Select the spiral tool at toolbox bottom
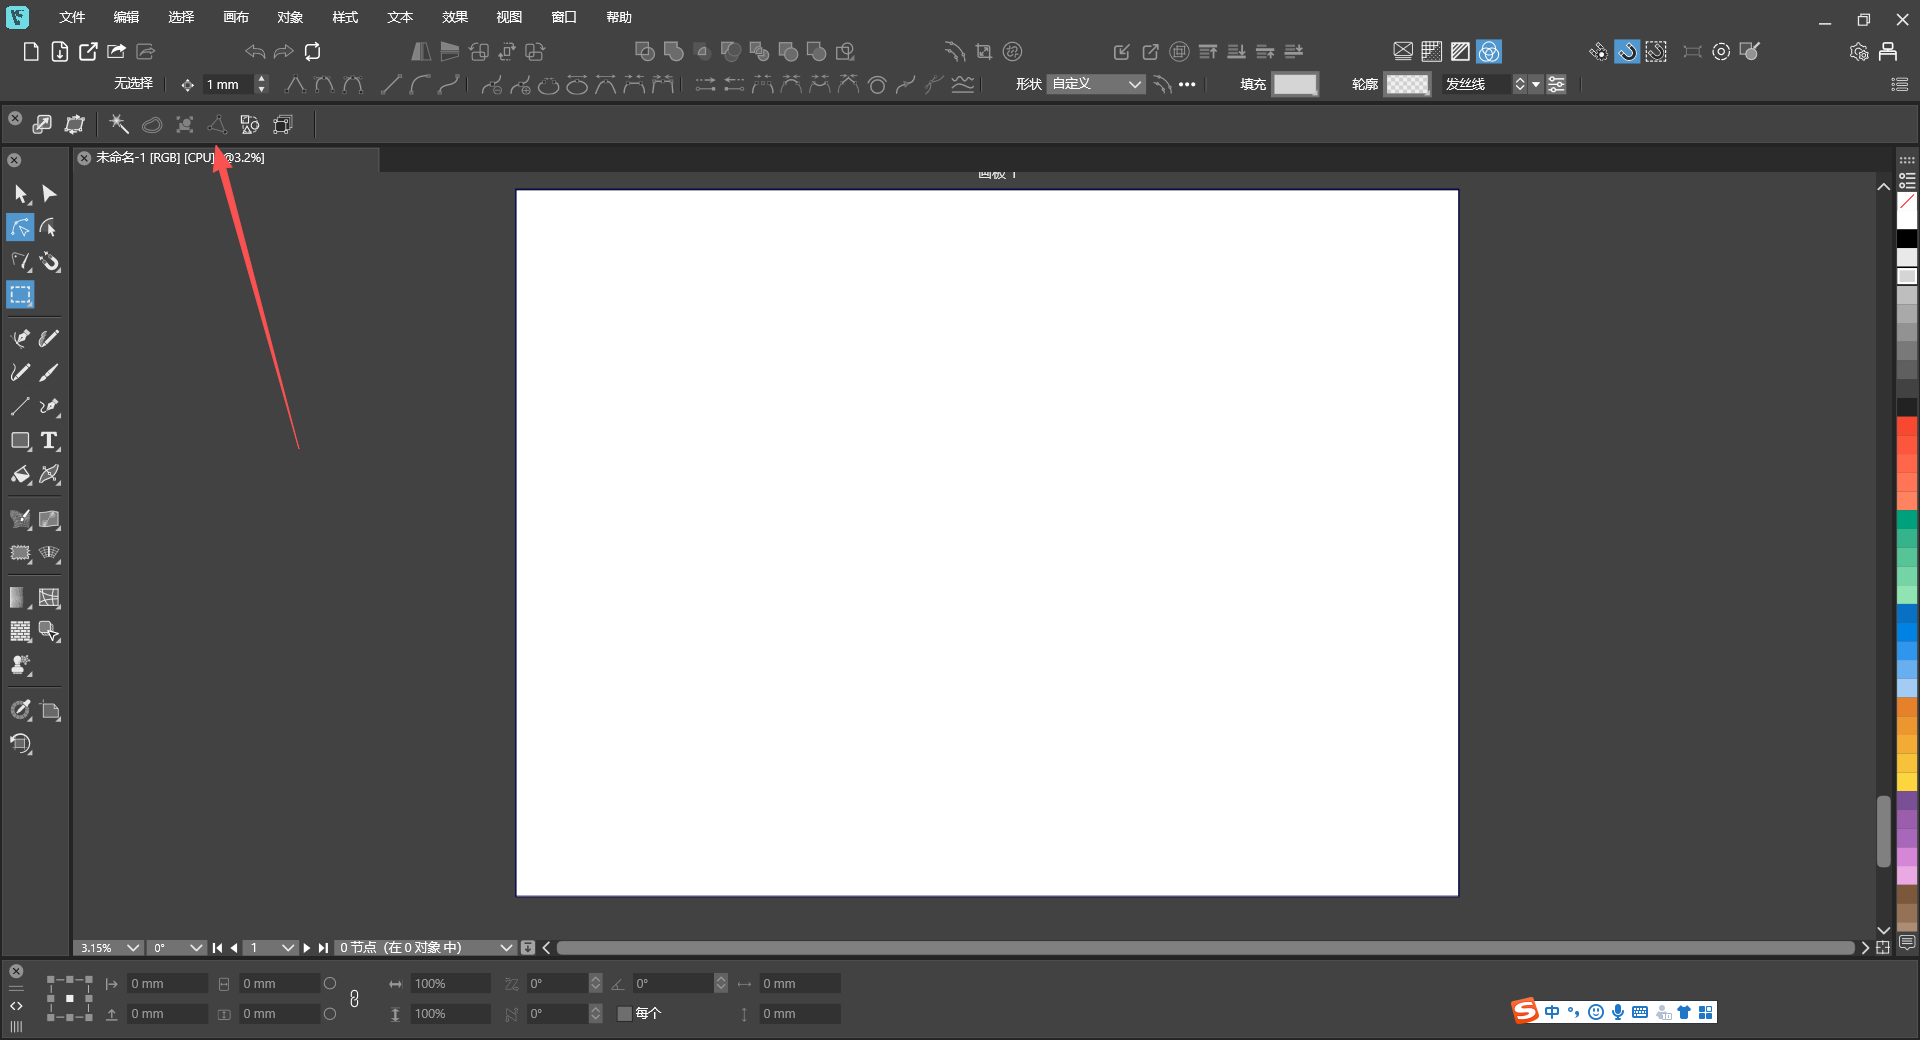The image size is (1920, 1040). tap(21, 745)
